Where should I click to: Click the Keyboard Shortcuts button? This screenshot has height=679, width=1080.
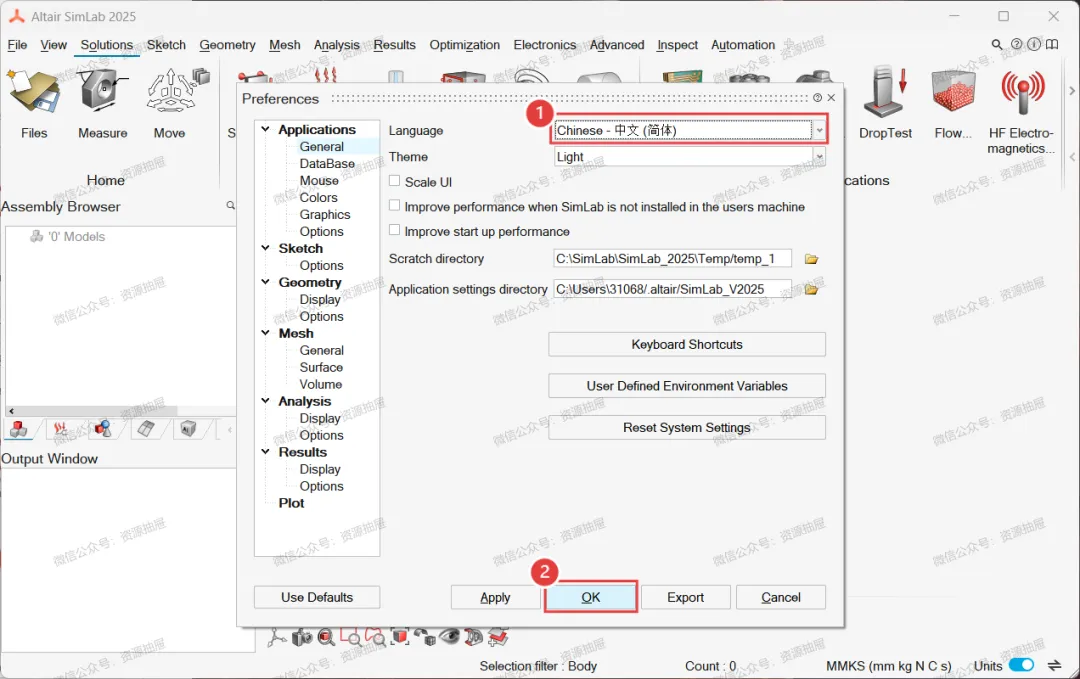pos(687,344)
